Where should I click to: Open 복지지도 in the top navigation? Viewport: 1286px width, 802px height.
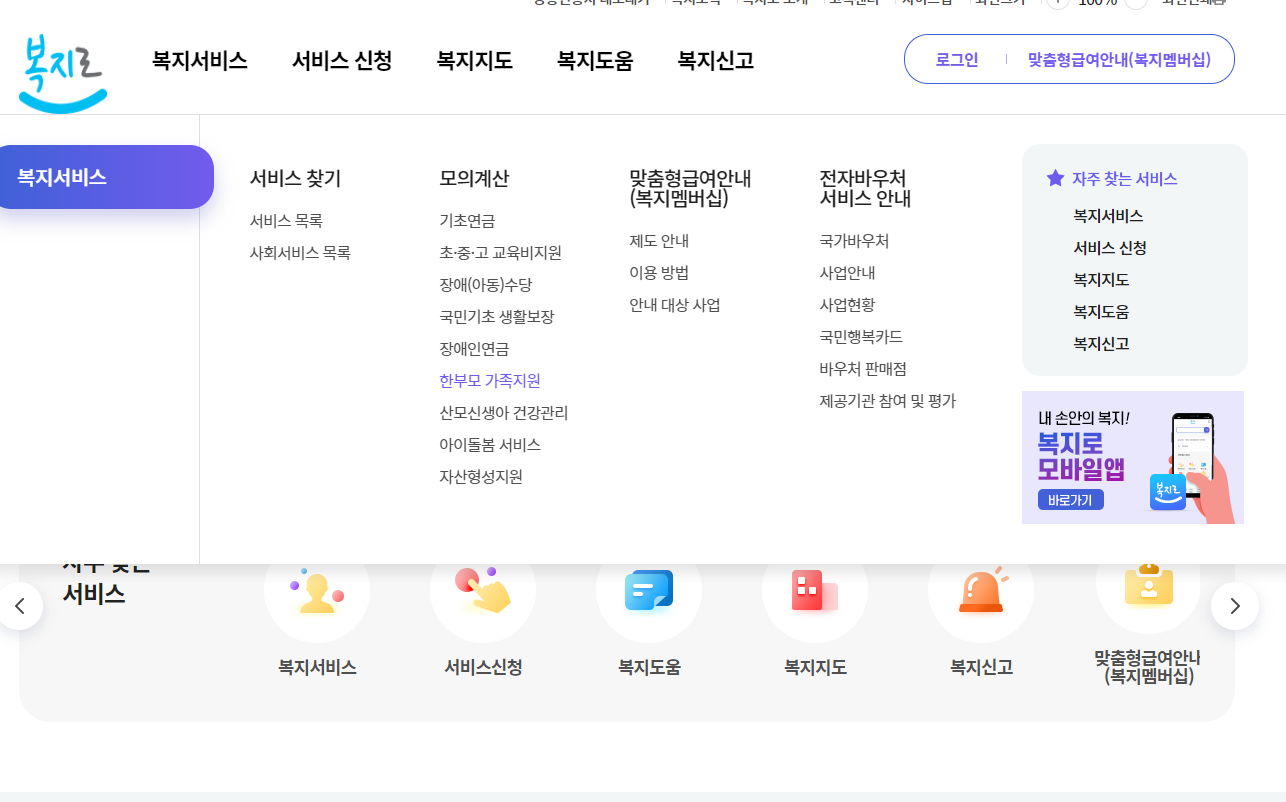click(474, 60)
